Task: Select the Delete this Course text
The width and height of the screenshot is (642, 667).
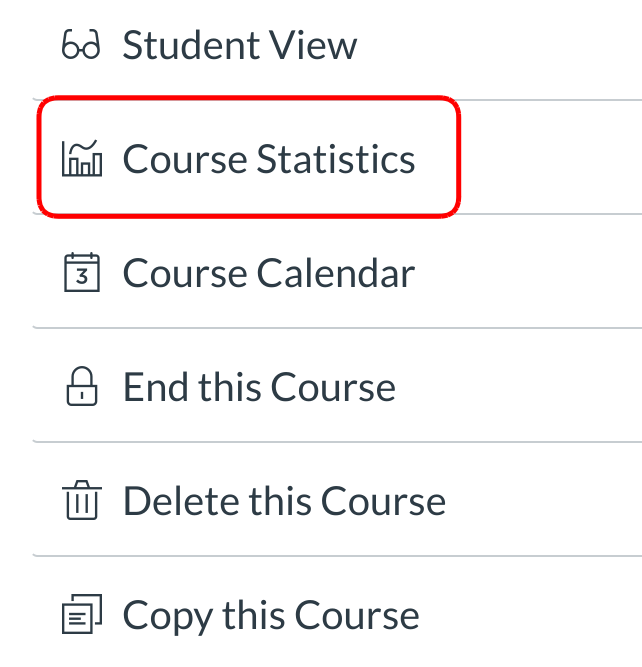Action: [x=284, y=501]
